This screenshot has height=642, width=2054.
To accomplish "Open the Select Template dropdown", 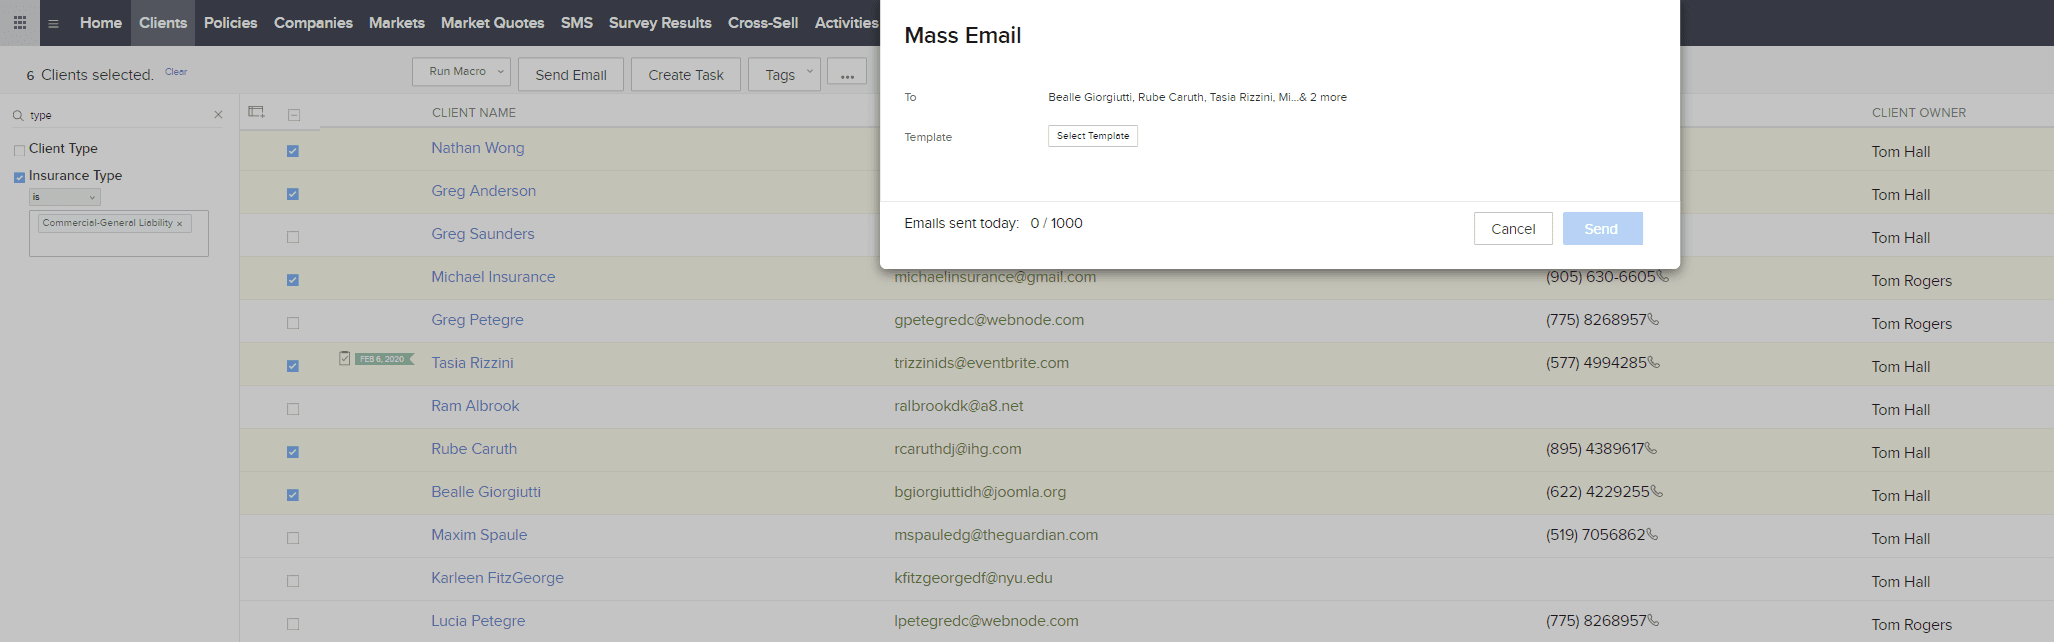I will 1092,136.
